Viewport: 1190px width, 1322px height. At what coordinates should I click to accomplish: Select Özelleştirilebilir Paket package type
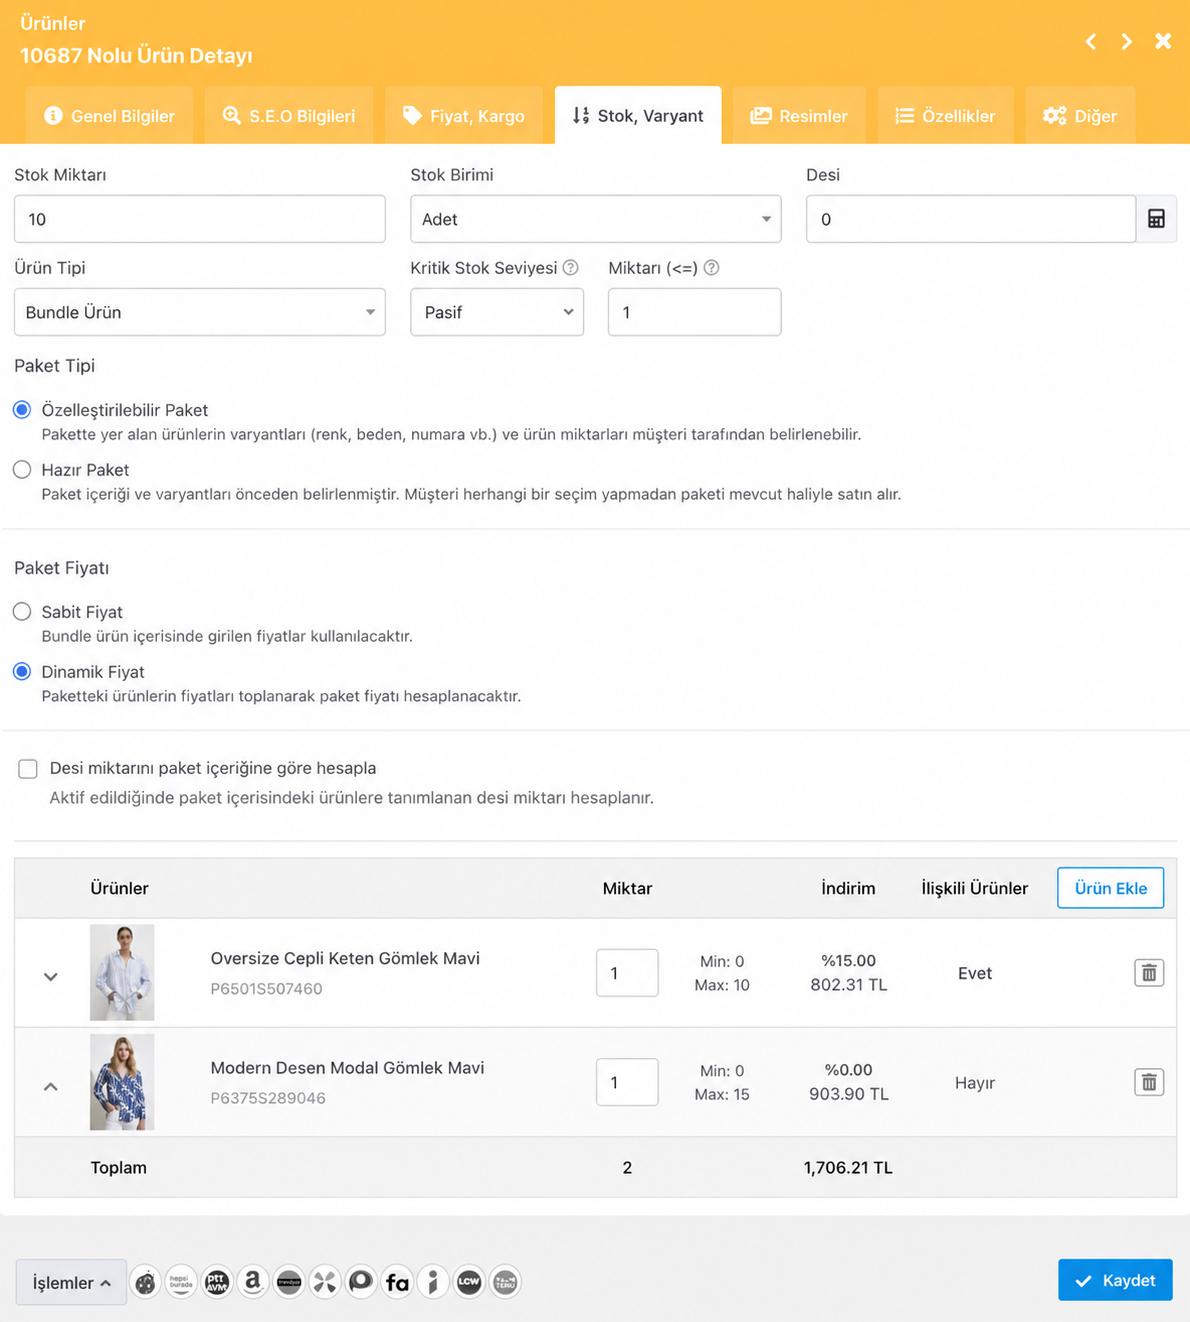coord(22,410)
